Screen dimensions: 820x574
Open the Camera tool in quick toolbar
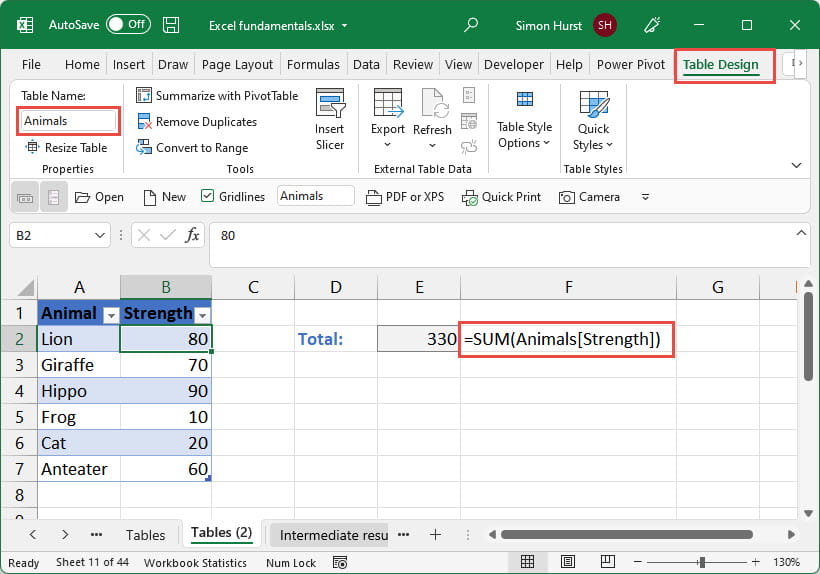(x=568, y=197)
